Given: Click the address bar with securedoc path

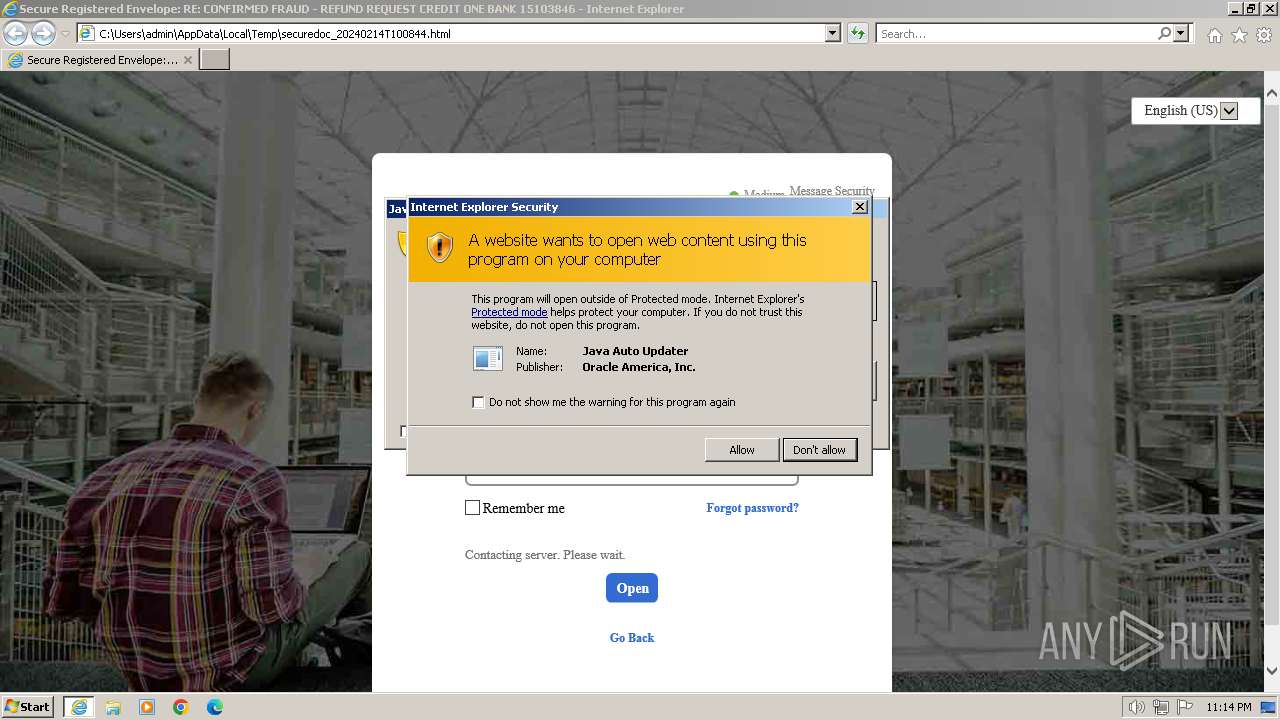Looking at the screenshot, I should tap(451, 34).
